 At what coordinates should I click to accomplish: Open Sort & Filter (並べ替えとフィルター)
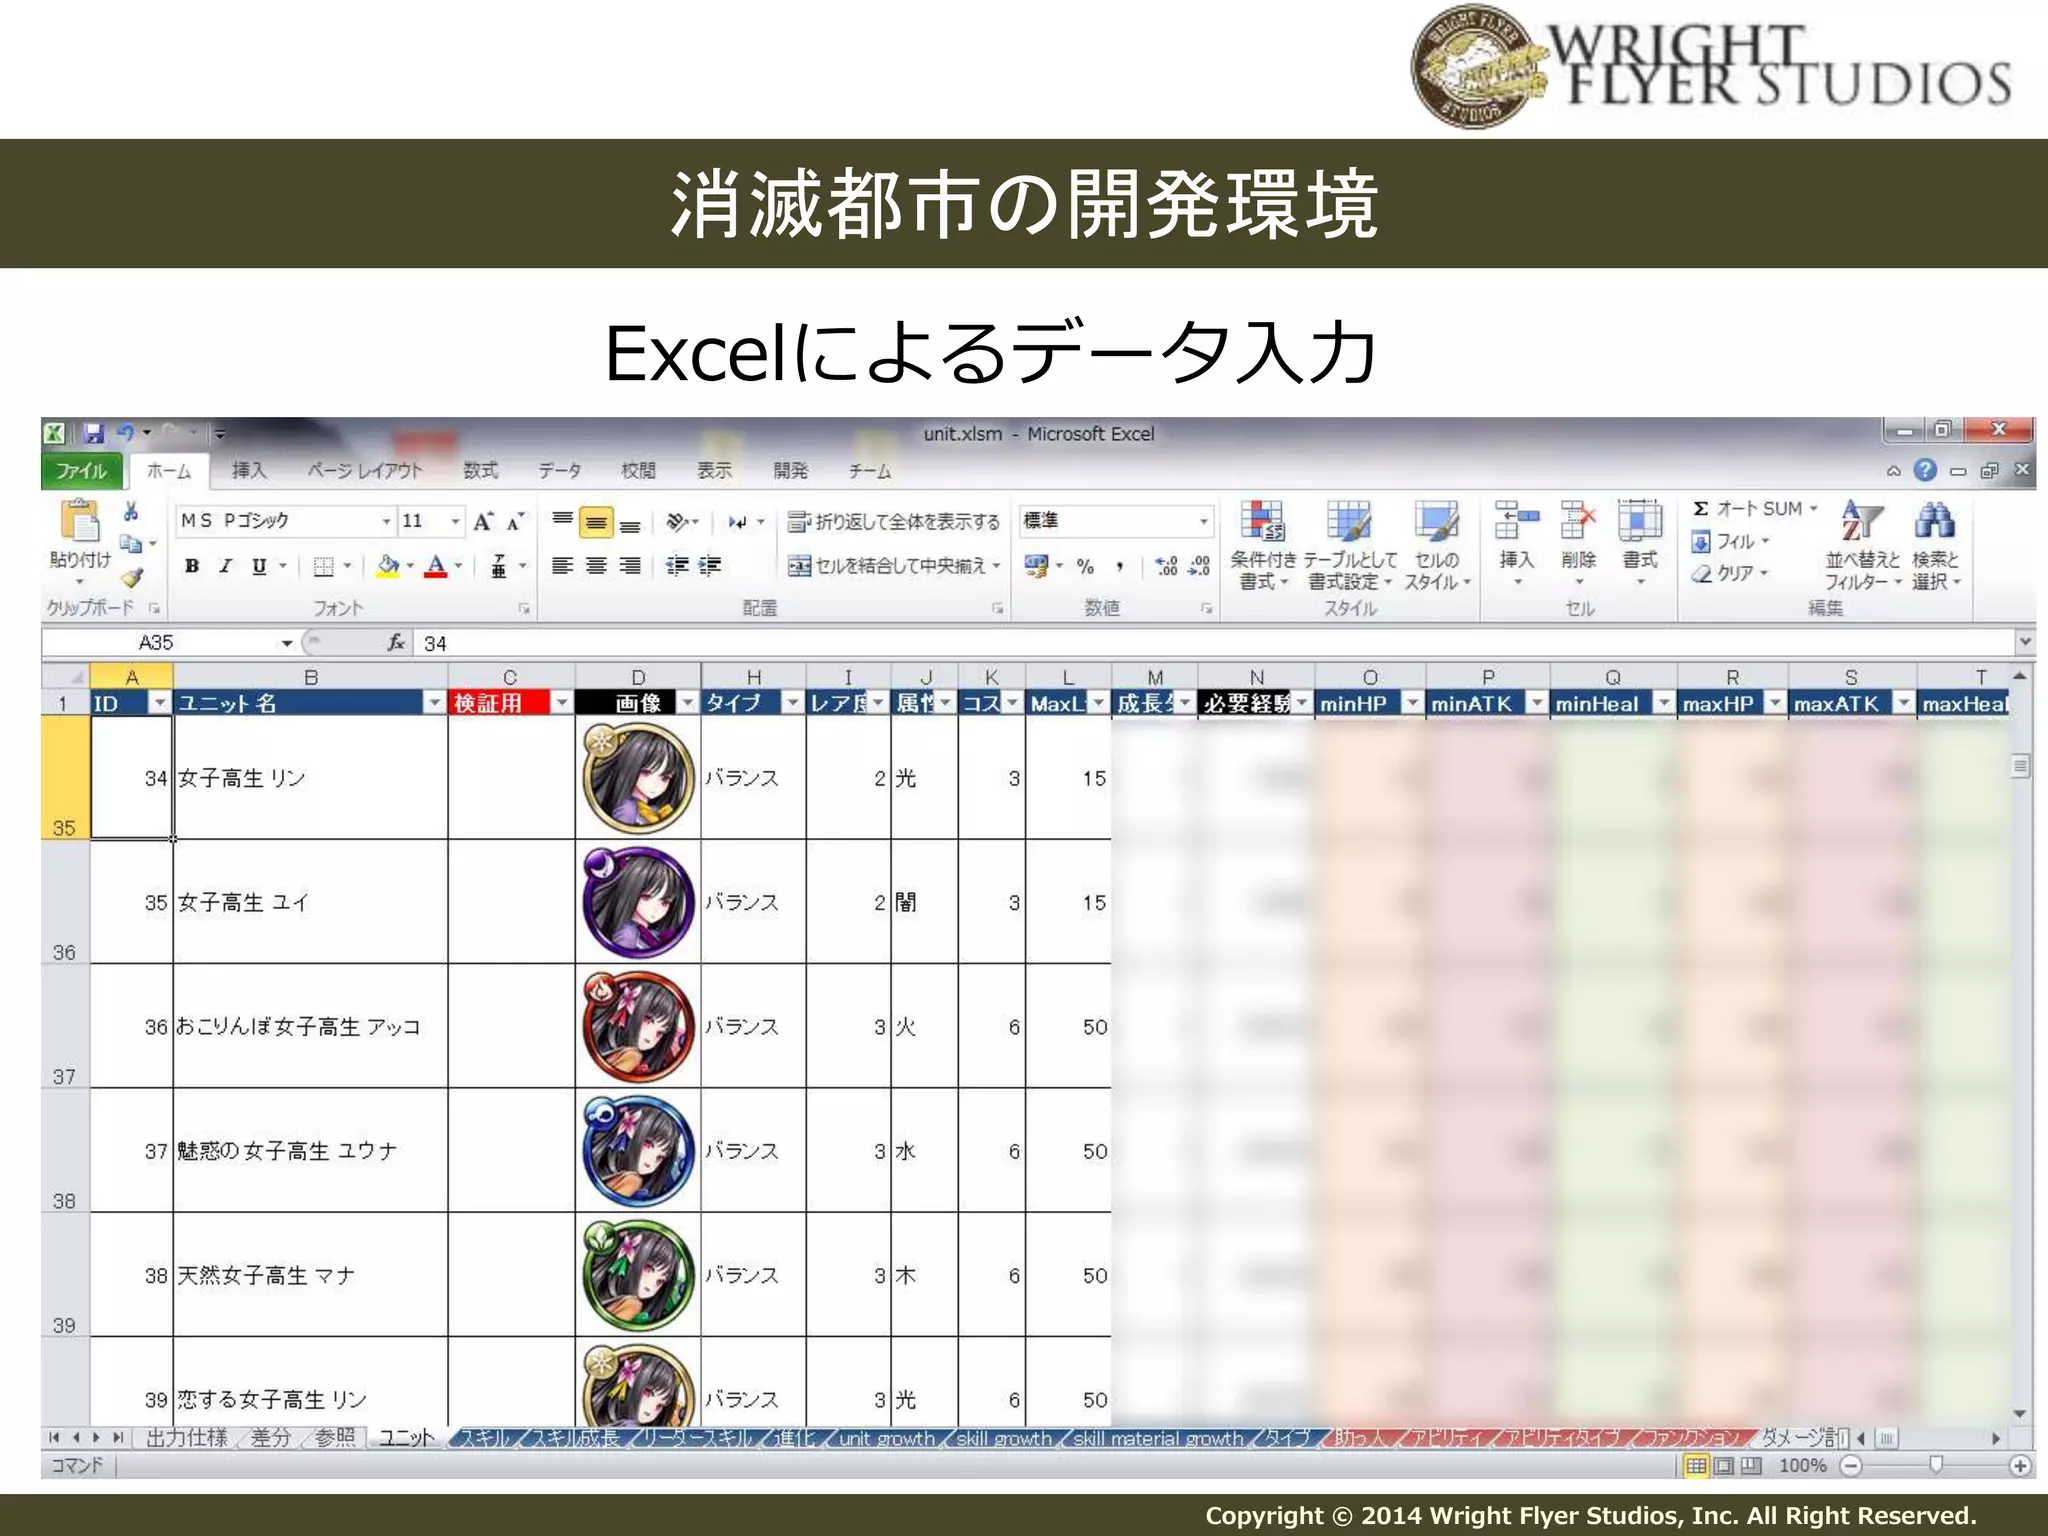pyautogui.click(x=1862, y=546)
